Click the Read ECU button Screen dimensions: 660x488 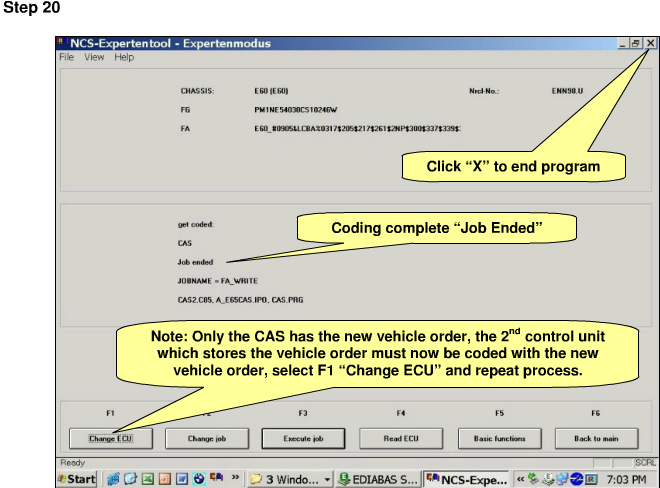tap(401, 439)
